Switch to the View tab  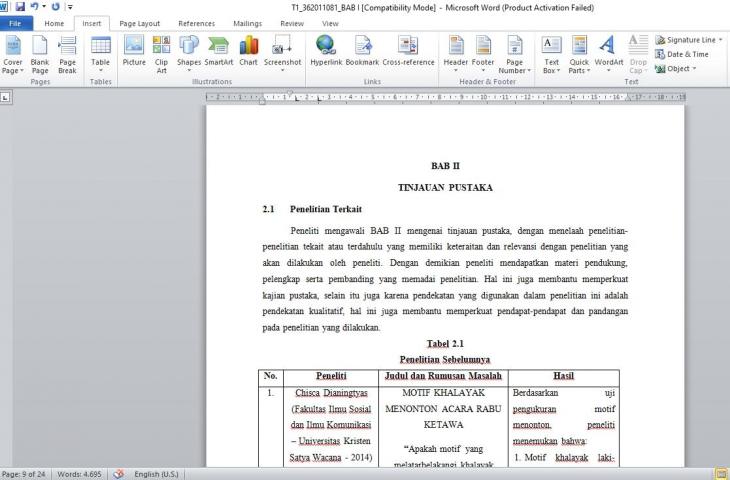click(x=330, y=23)
